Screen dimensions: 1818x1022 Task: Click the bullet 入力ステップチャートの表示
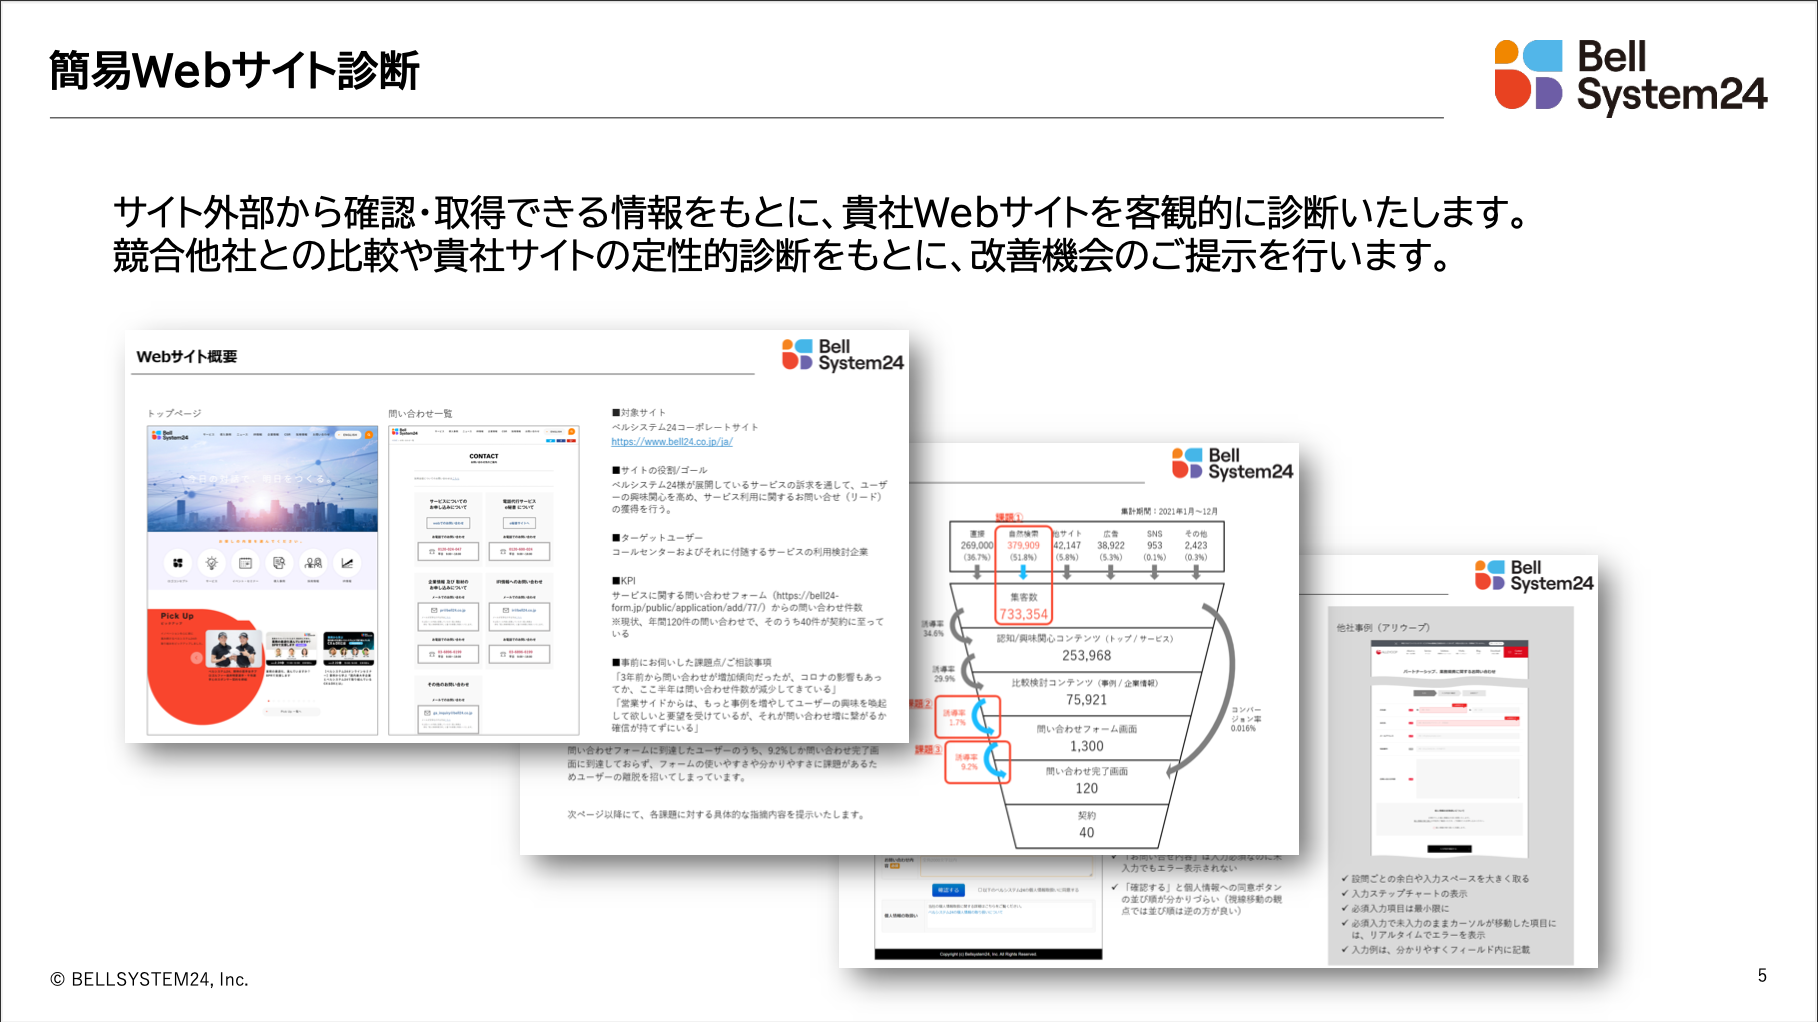[1409, 894]
